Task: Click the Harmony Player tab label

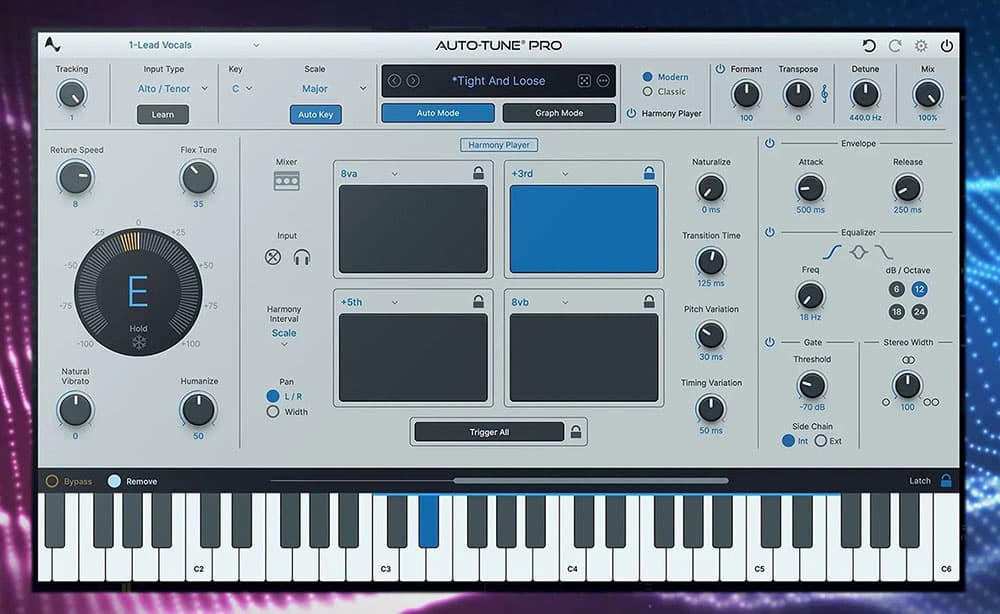Action: pos(499,145)
